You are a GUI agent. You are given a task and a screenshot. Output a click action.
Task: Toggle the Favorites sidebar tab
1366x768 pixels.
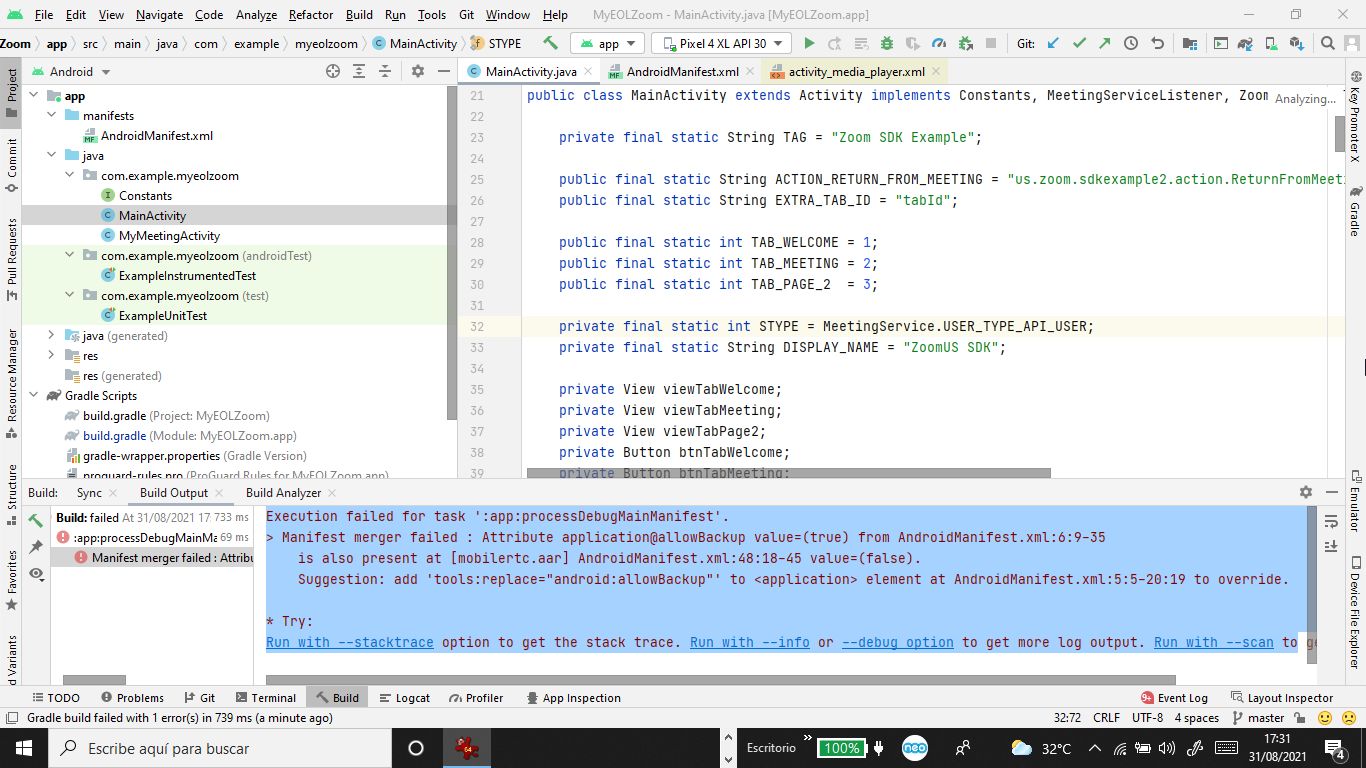[12, 580]
